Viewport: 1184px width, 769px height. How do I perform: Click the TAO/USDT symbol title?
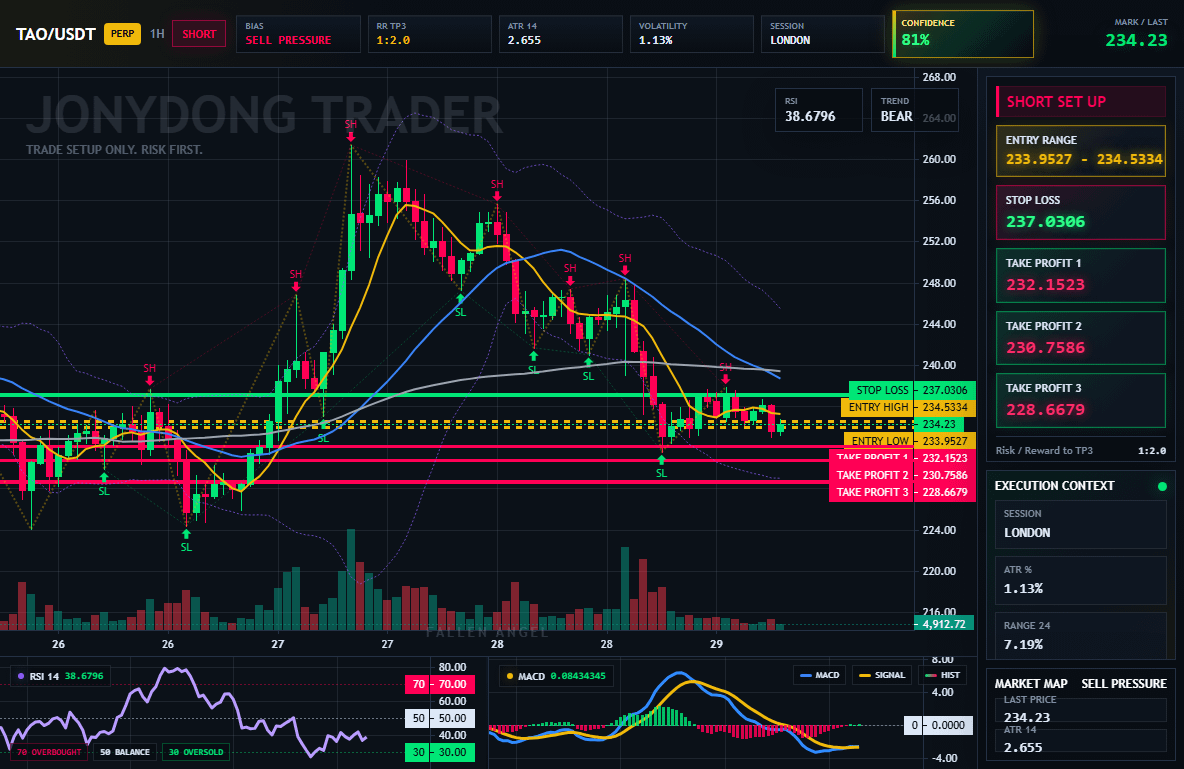click(x=56, y=34)
